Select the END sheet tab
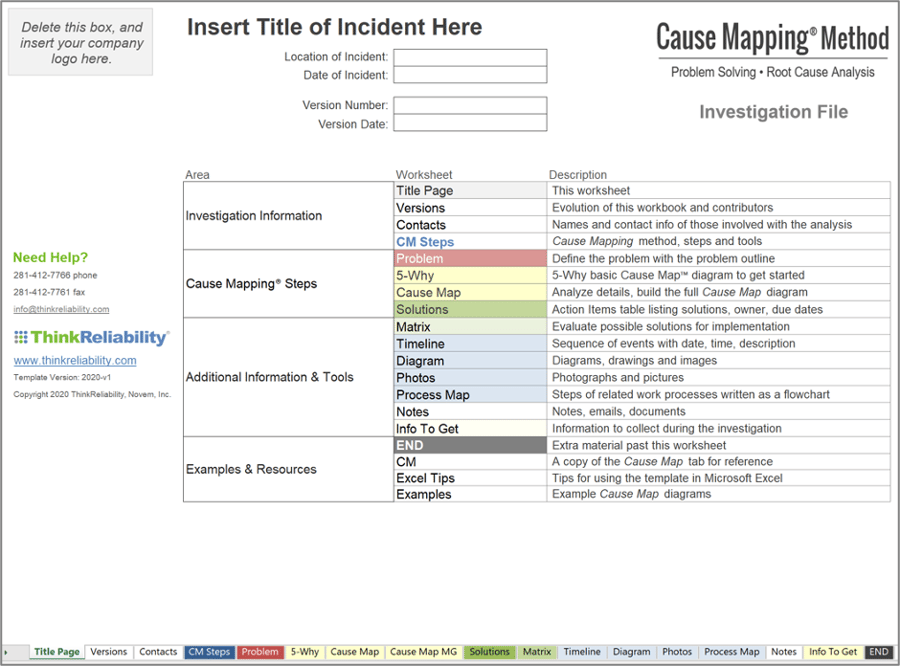This screenshot has height=666, width=900. click(x=878, y=651)
